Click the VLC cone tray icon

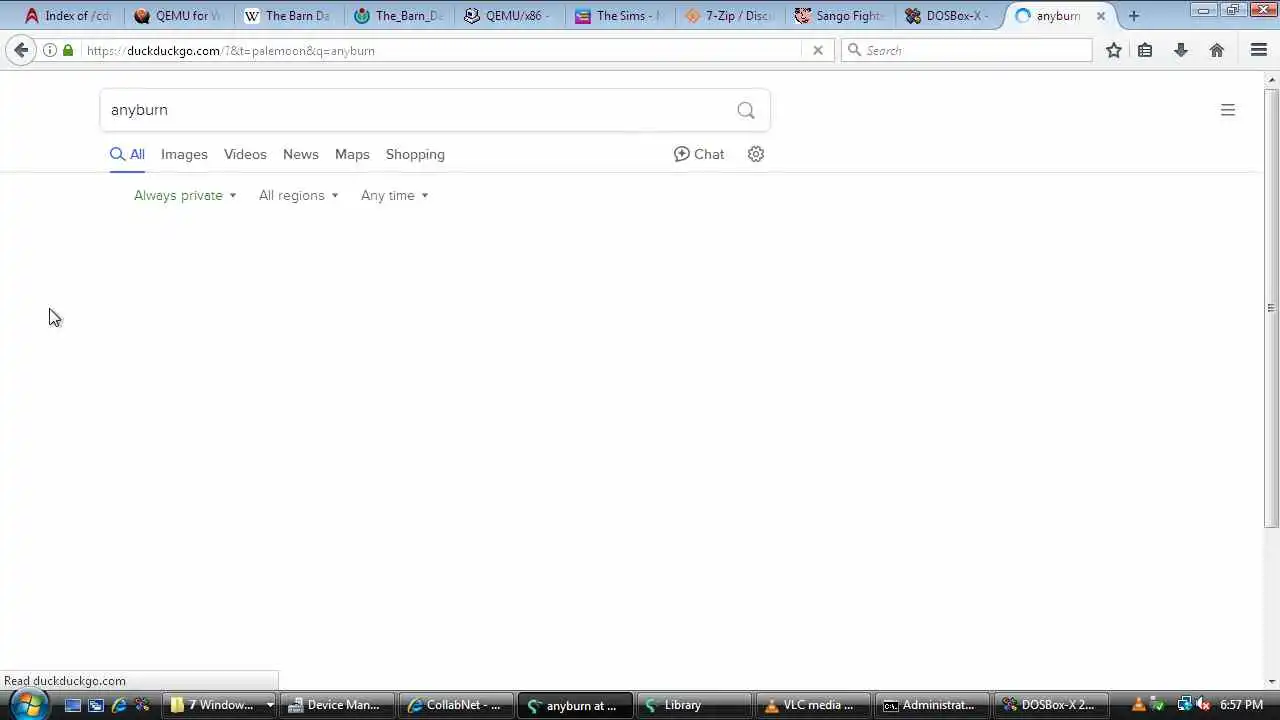1139,705
